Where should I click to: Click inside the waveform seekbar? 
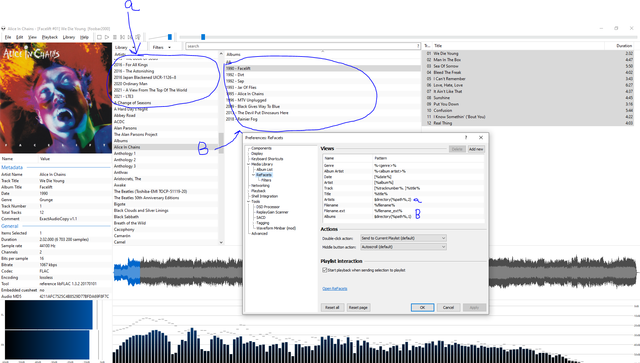(374, 271)
